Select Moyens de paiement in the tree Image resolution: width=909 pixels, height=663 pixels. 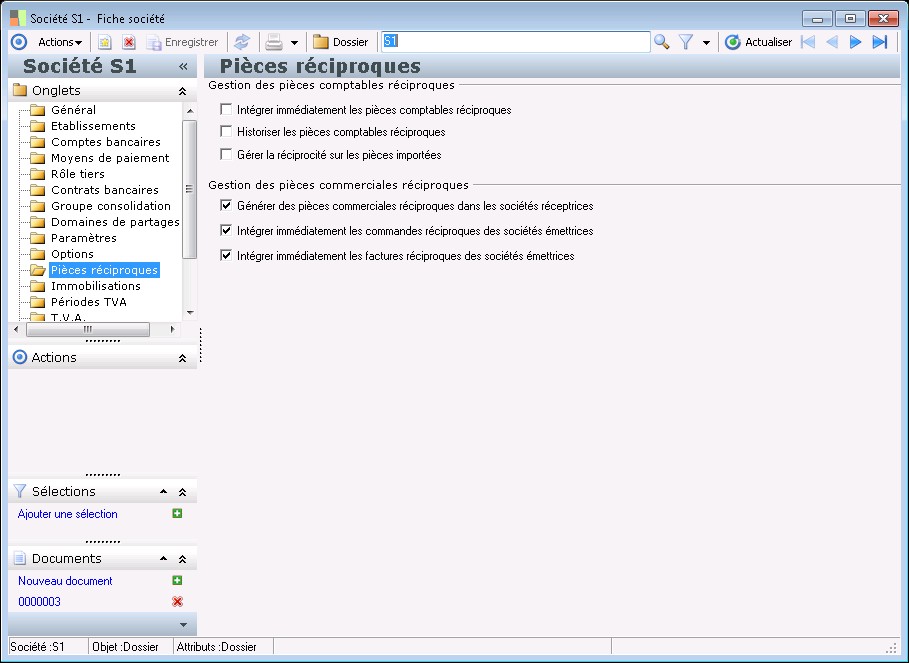[x=110, y=158]
